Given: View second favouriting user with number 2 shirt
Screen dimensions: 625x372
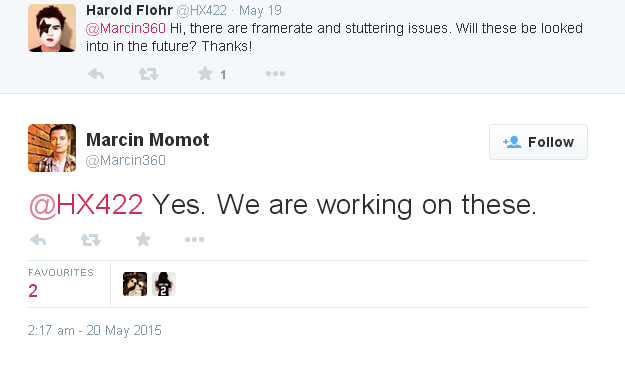Looking at the screenshot, I should pyautogui.click(x=164, y=284).
